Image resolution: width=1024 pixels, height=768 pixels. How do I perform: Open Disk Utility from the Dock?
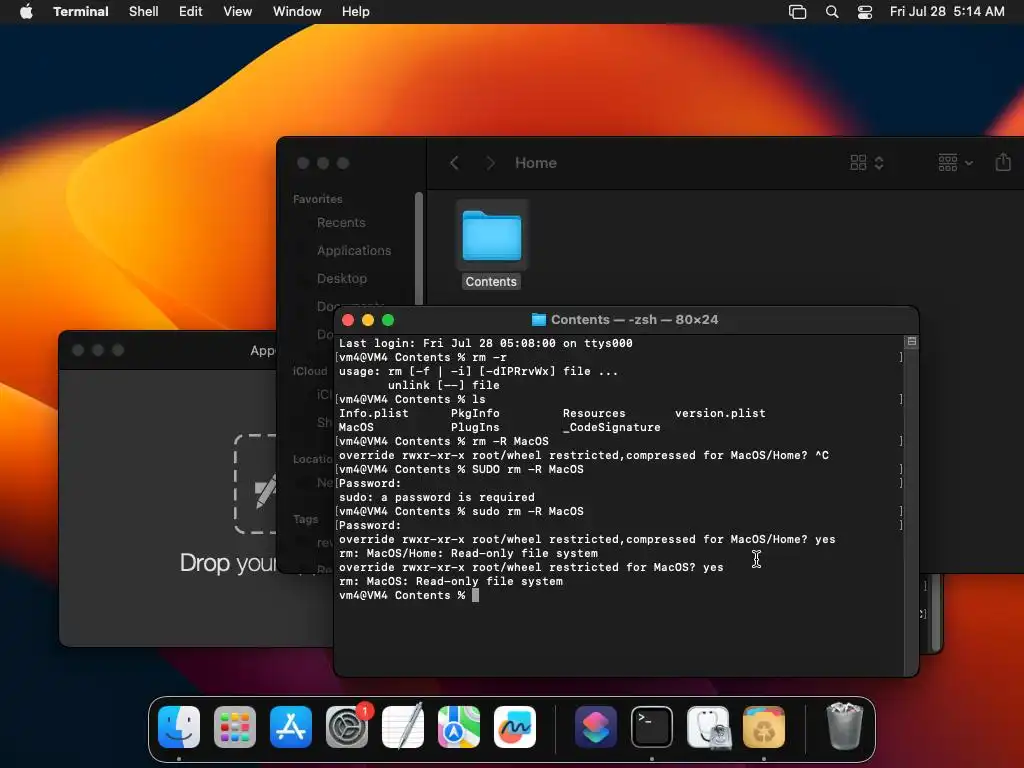coord(708,727)
